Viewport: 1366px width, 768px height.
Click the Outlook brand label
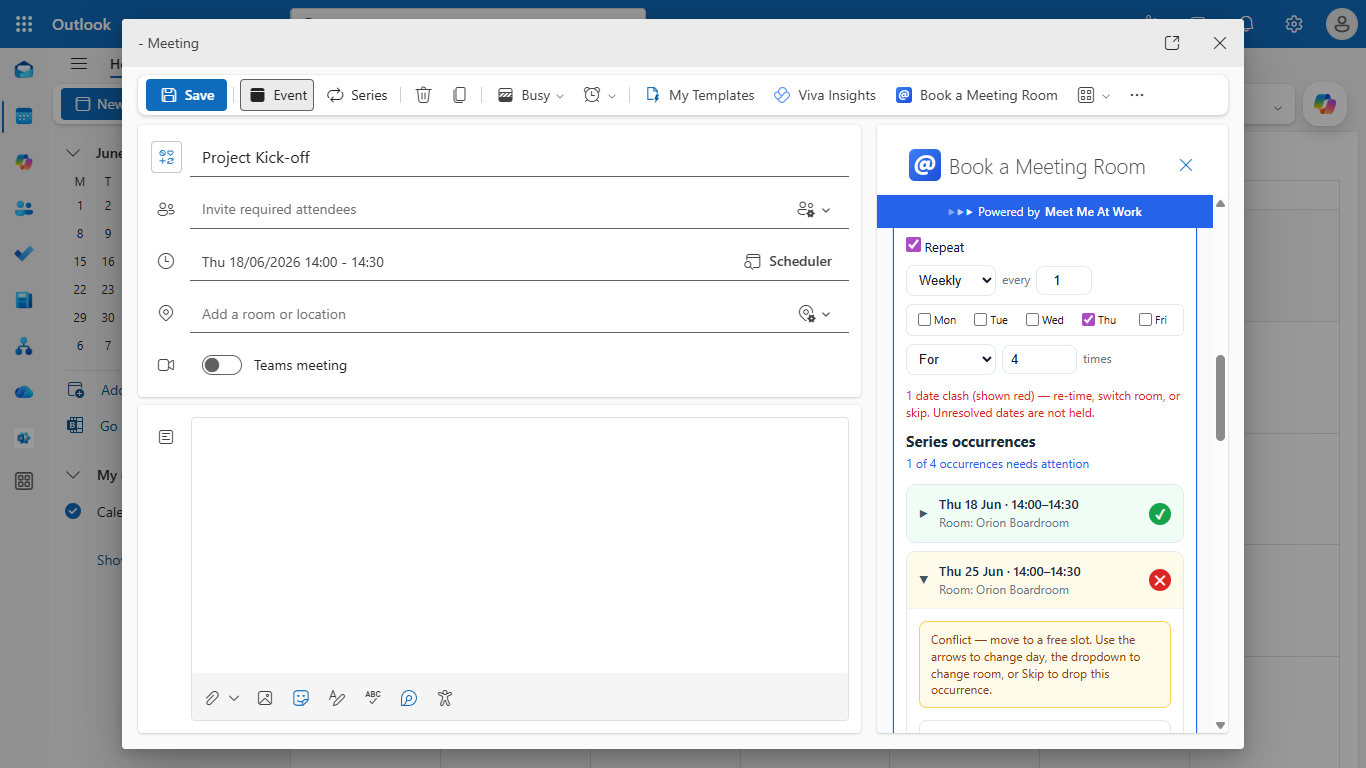pyautogui.click(x=82, y=24)
